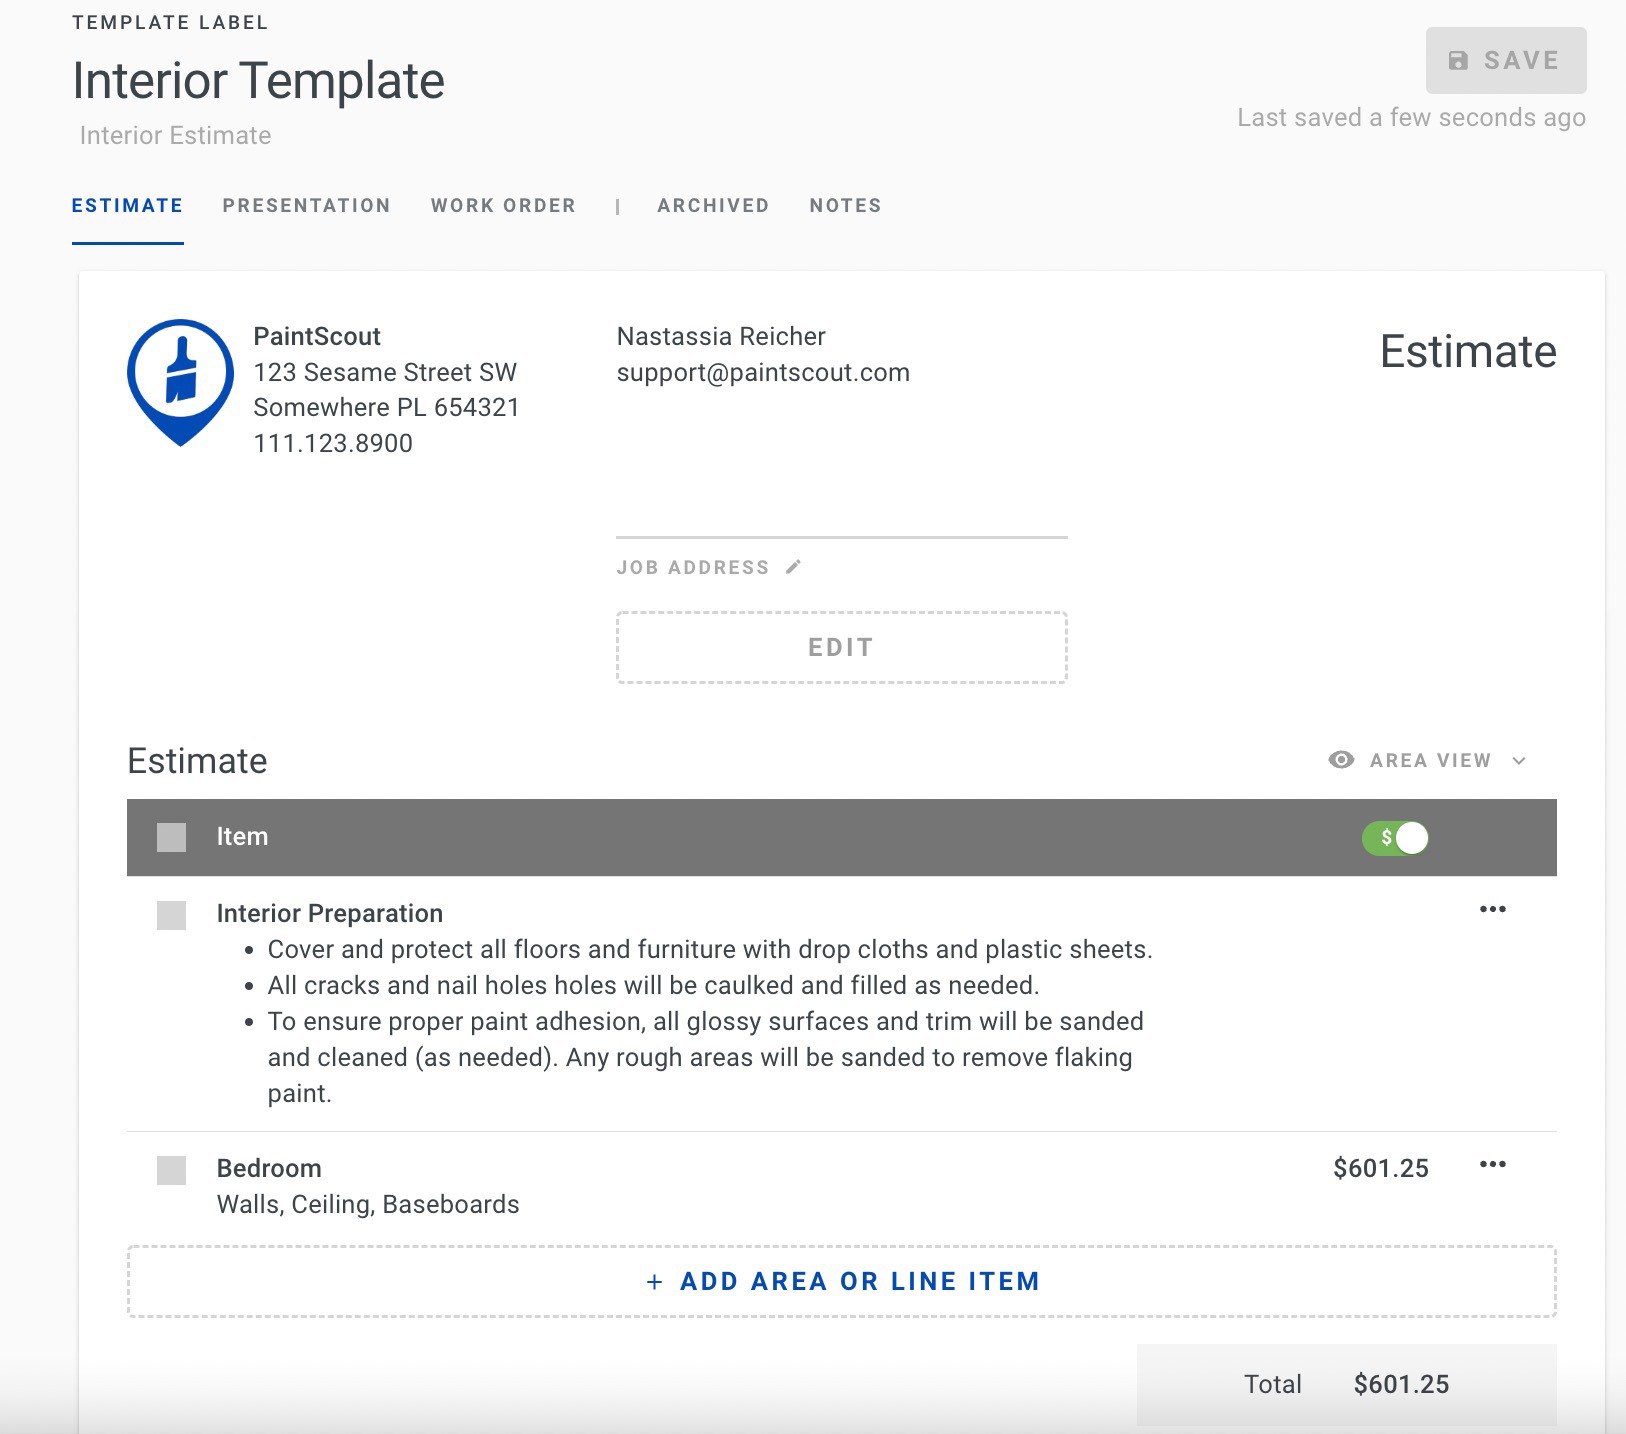
Task: Click the 111.123.8900 phone number
Action: [333, 443]
